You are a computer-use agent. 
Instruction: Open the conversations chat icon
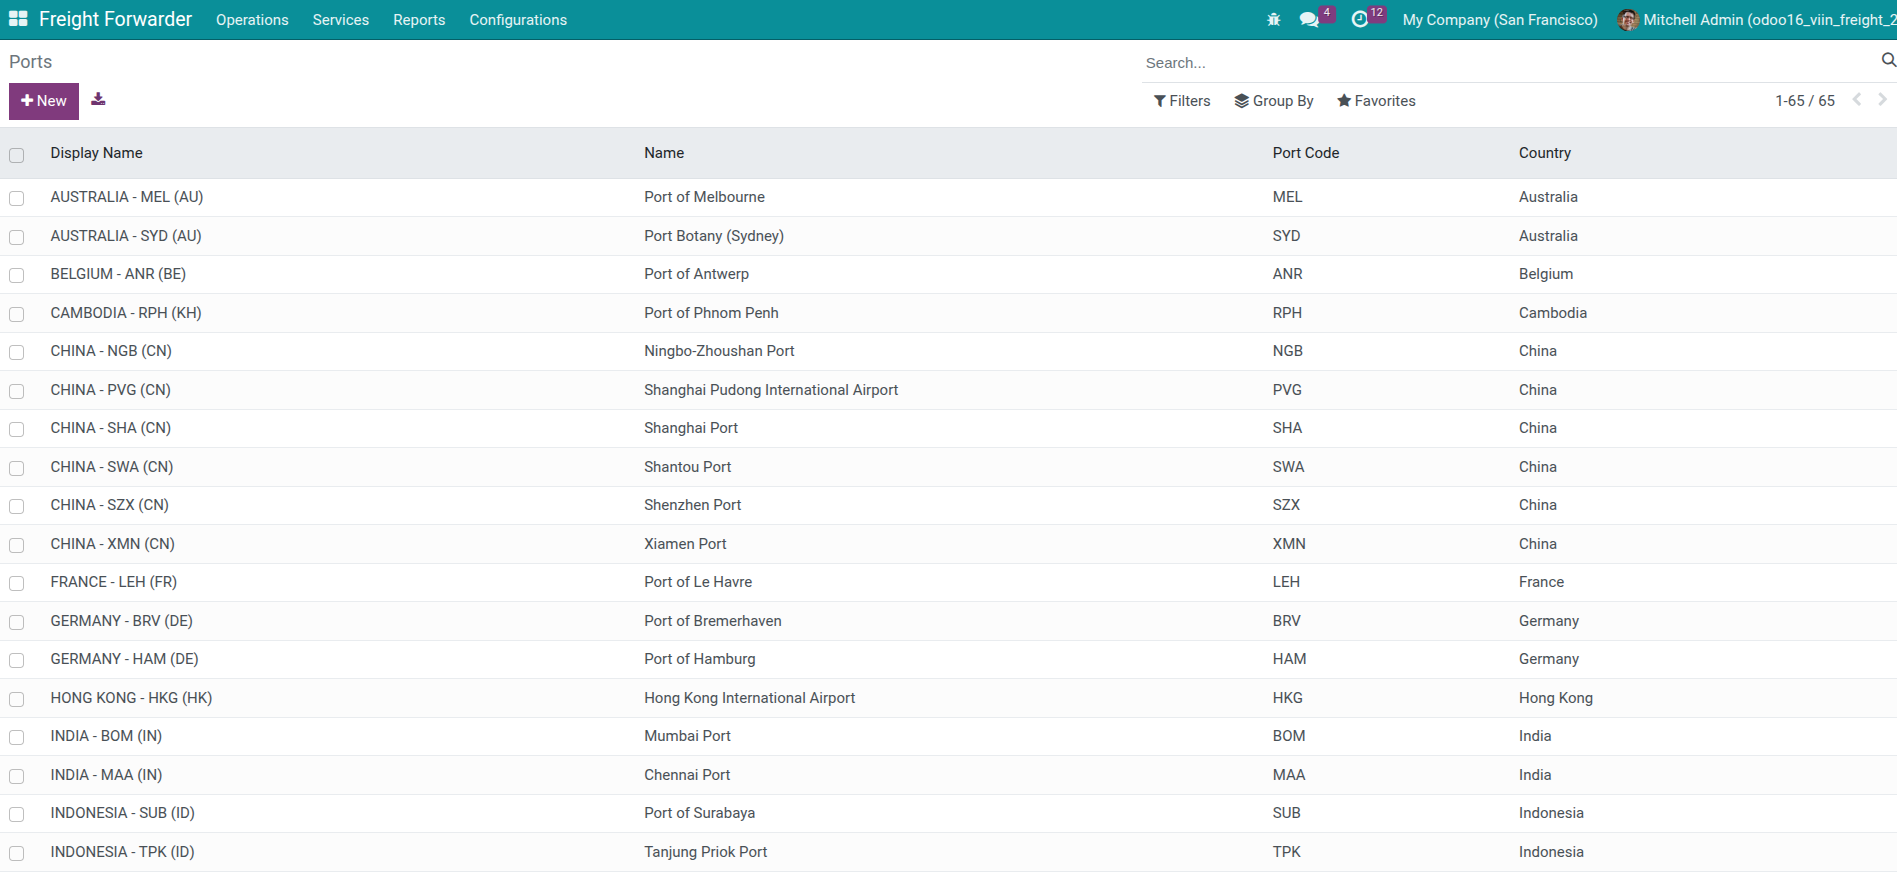coord(1309,20)
